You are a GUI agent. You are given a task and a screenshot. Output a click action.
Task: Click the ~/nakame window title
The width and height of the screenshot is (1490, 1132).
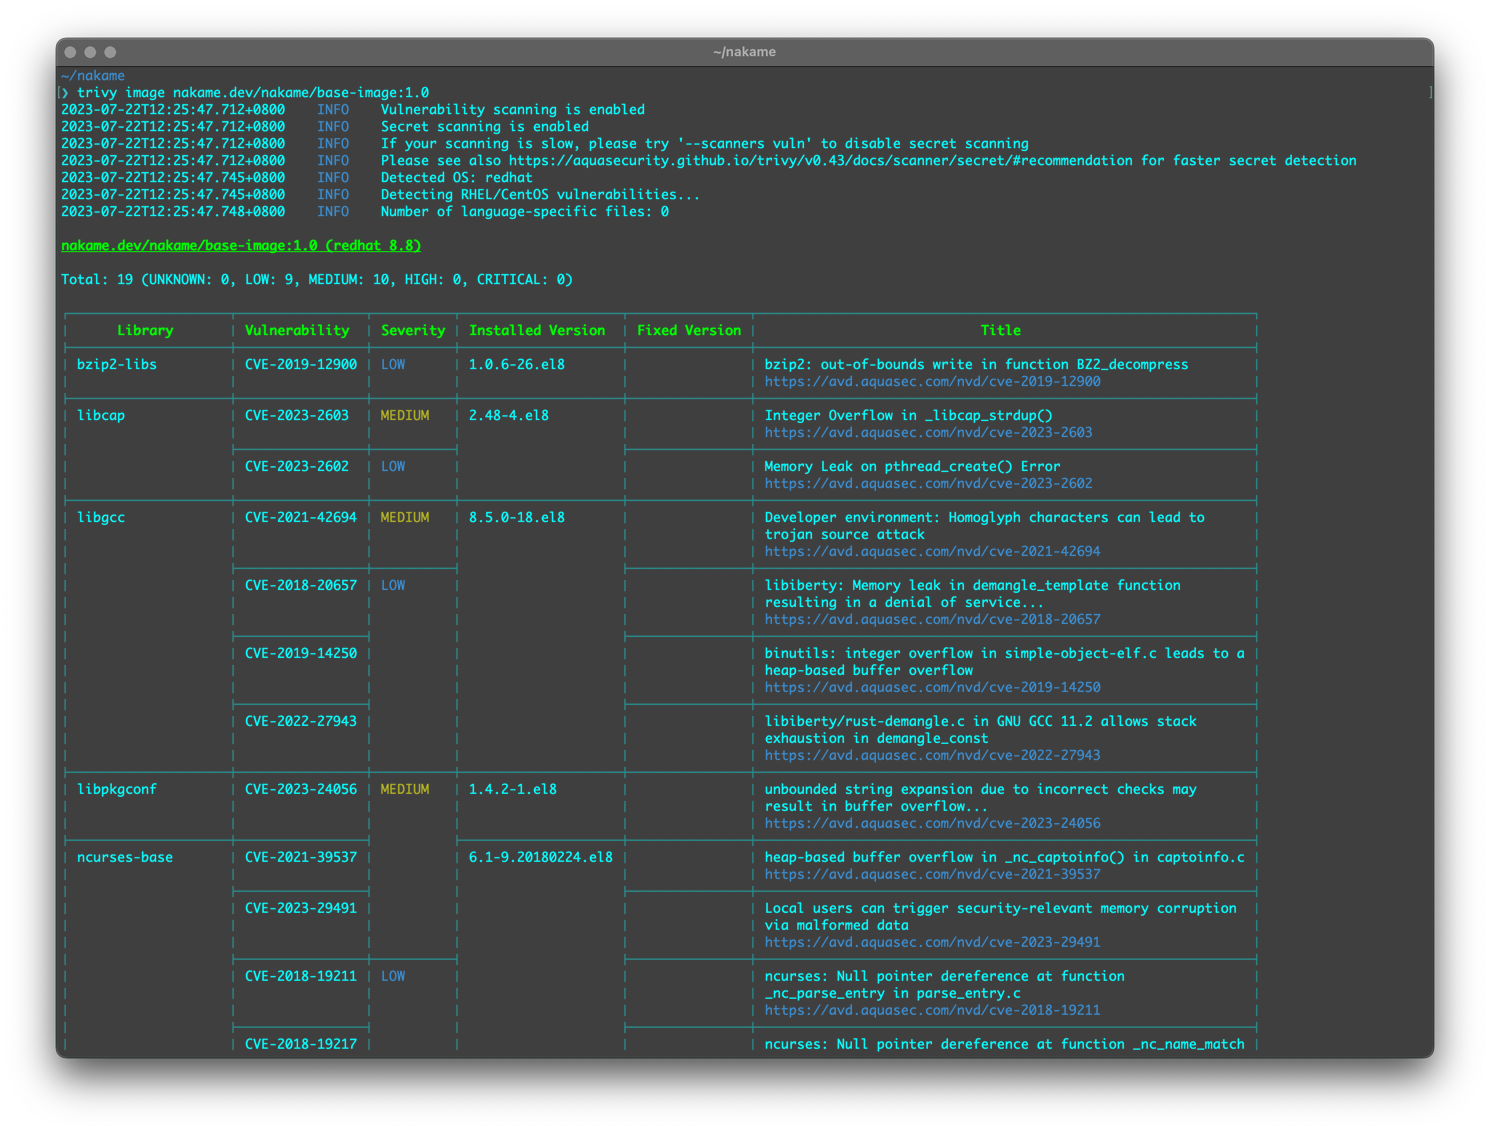[744, 52]
